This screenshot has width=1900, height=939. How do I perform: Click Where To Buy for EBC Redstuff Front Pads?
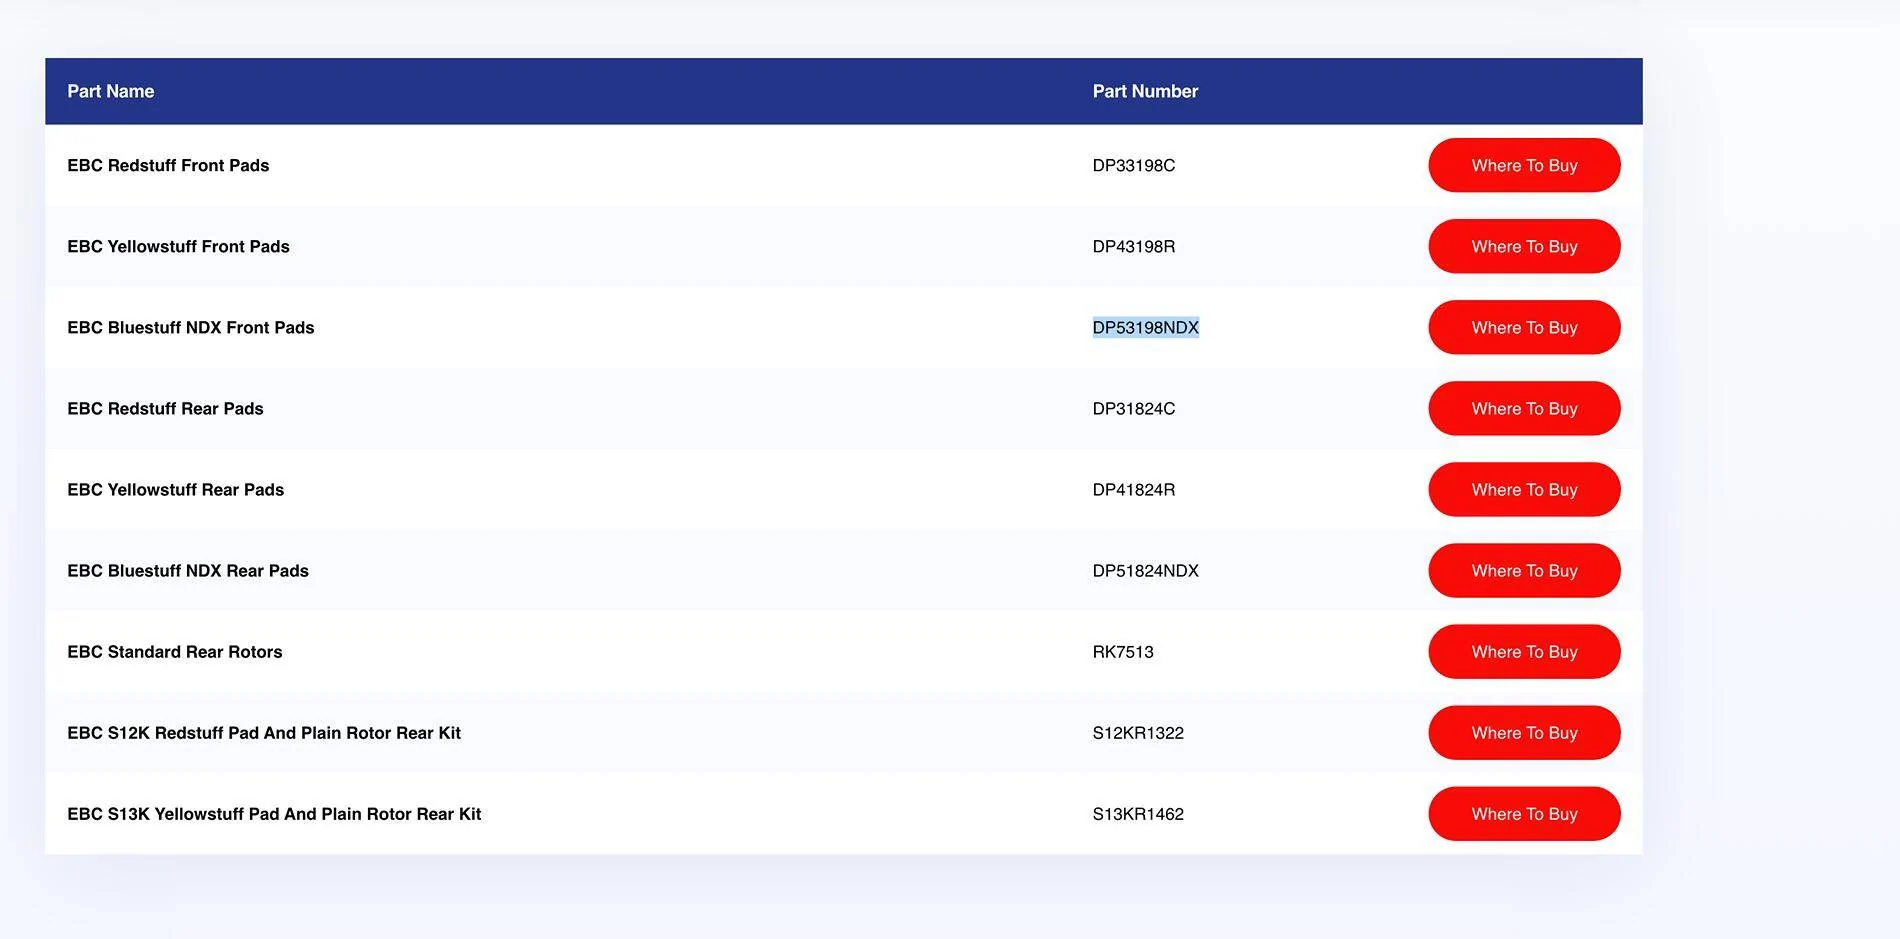(x=1524, y=165)
